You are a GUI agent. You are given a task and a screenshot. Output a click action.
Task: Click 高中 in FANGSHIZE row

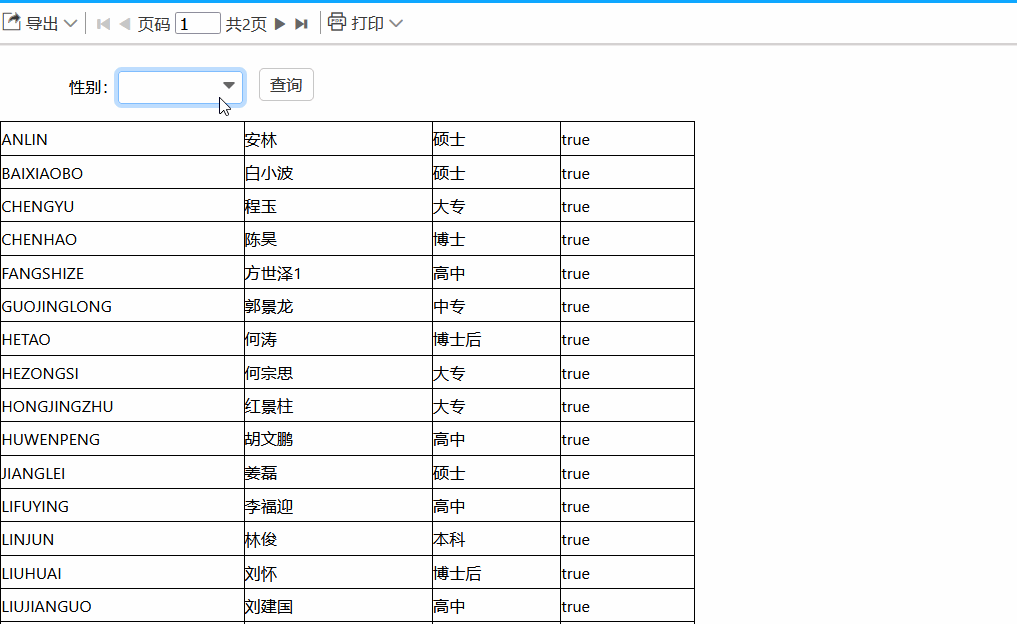[449, 273]
